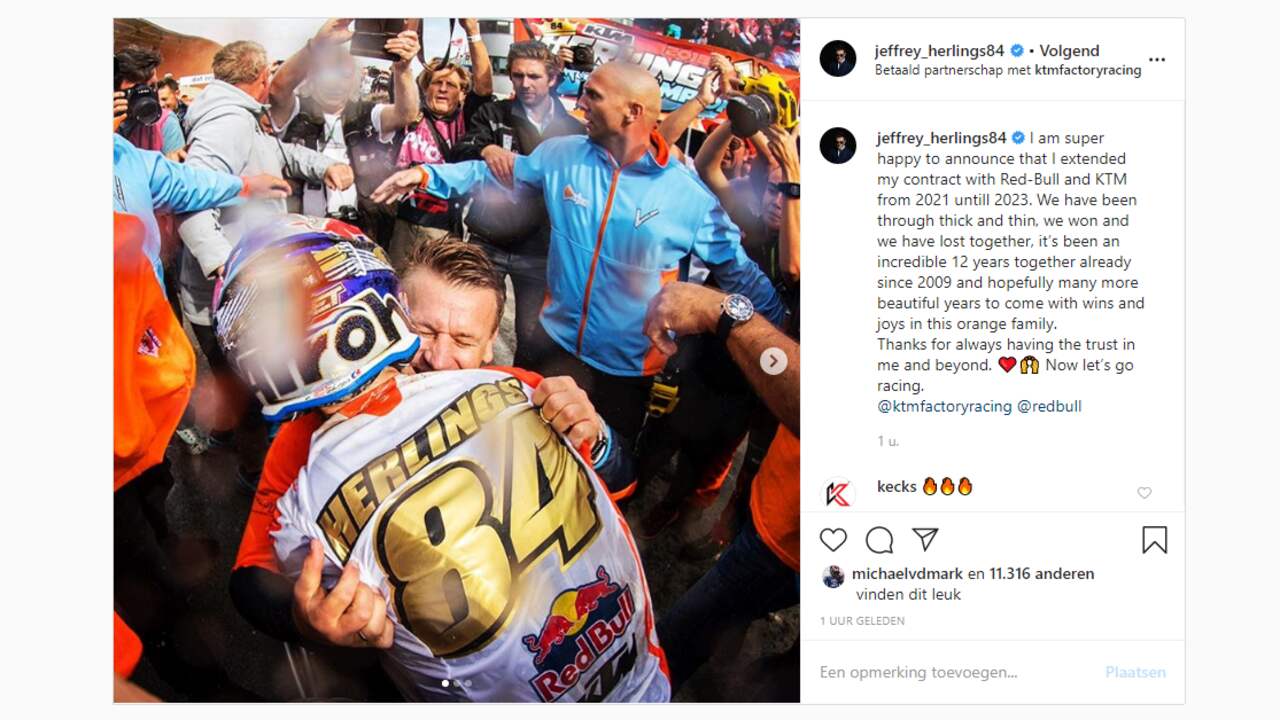This screenshot has width=1280, height=720.
Task: Go to the next photo with the arrow
Action: [x=773, y=361]
